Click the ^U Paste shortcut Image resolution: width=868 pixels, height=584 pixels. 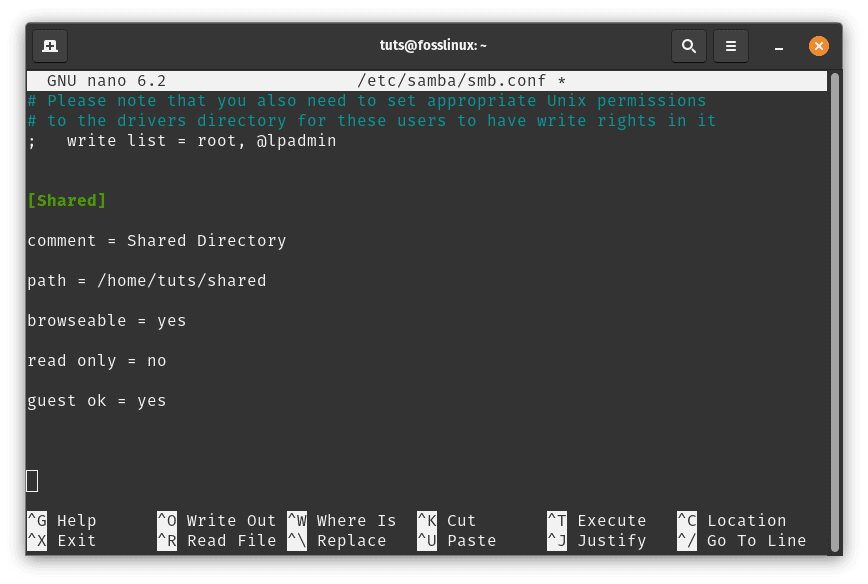click(457, 540)
